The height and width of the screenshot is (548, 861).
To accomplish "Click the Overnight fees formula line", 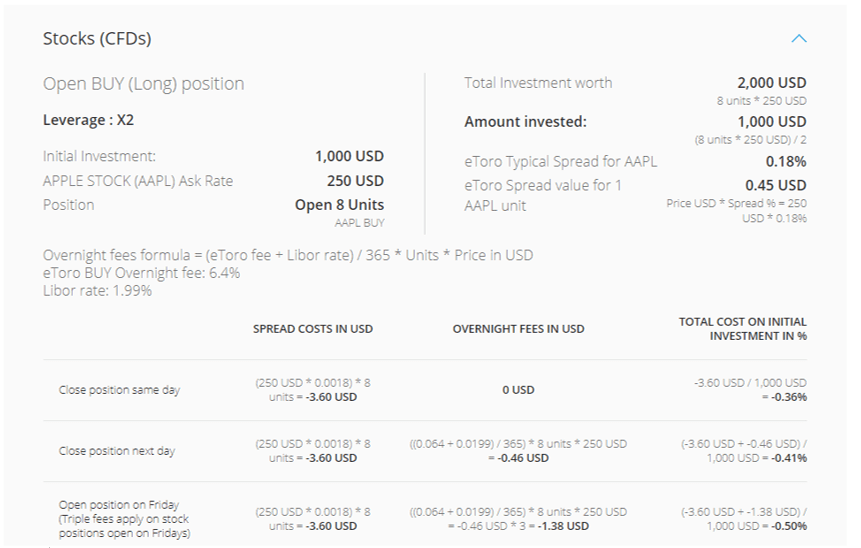I will click(x=288, y=255).
